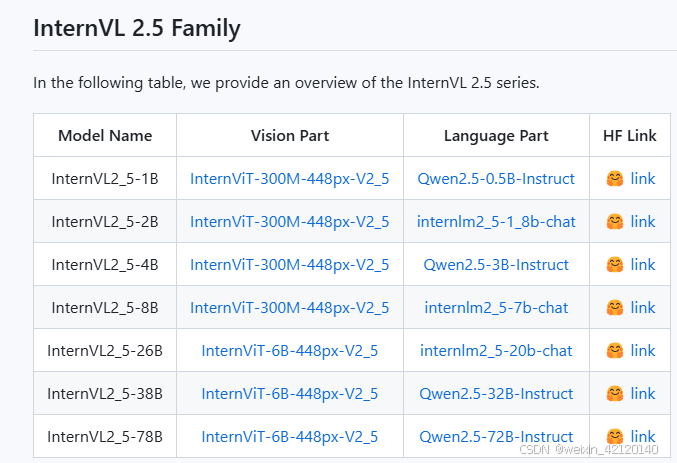The width and height of the screenshot is (677, 463).
Task: Open Qwen2.5-0.5B-Instruct language model link
Action: [x=496, y=179]
